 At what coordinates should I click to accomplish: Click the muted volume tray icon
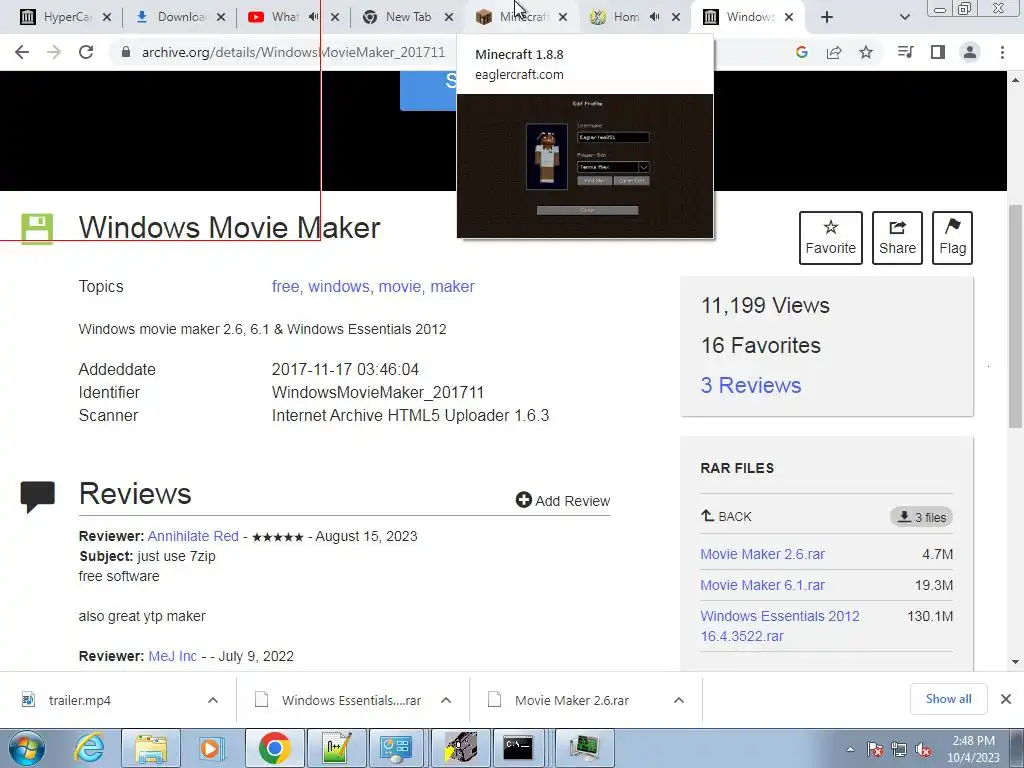click(923, 749)
